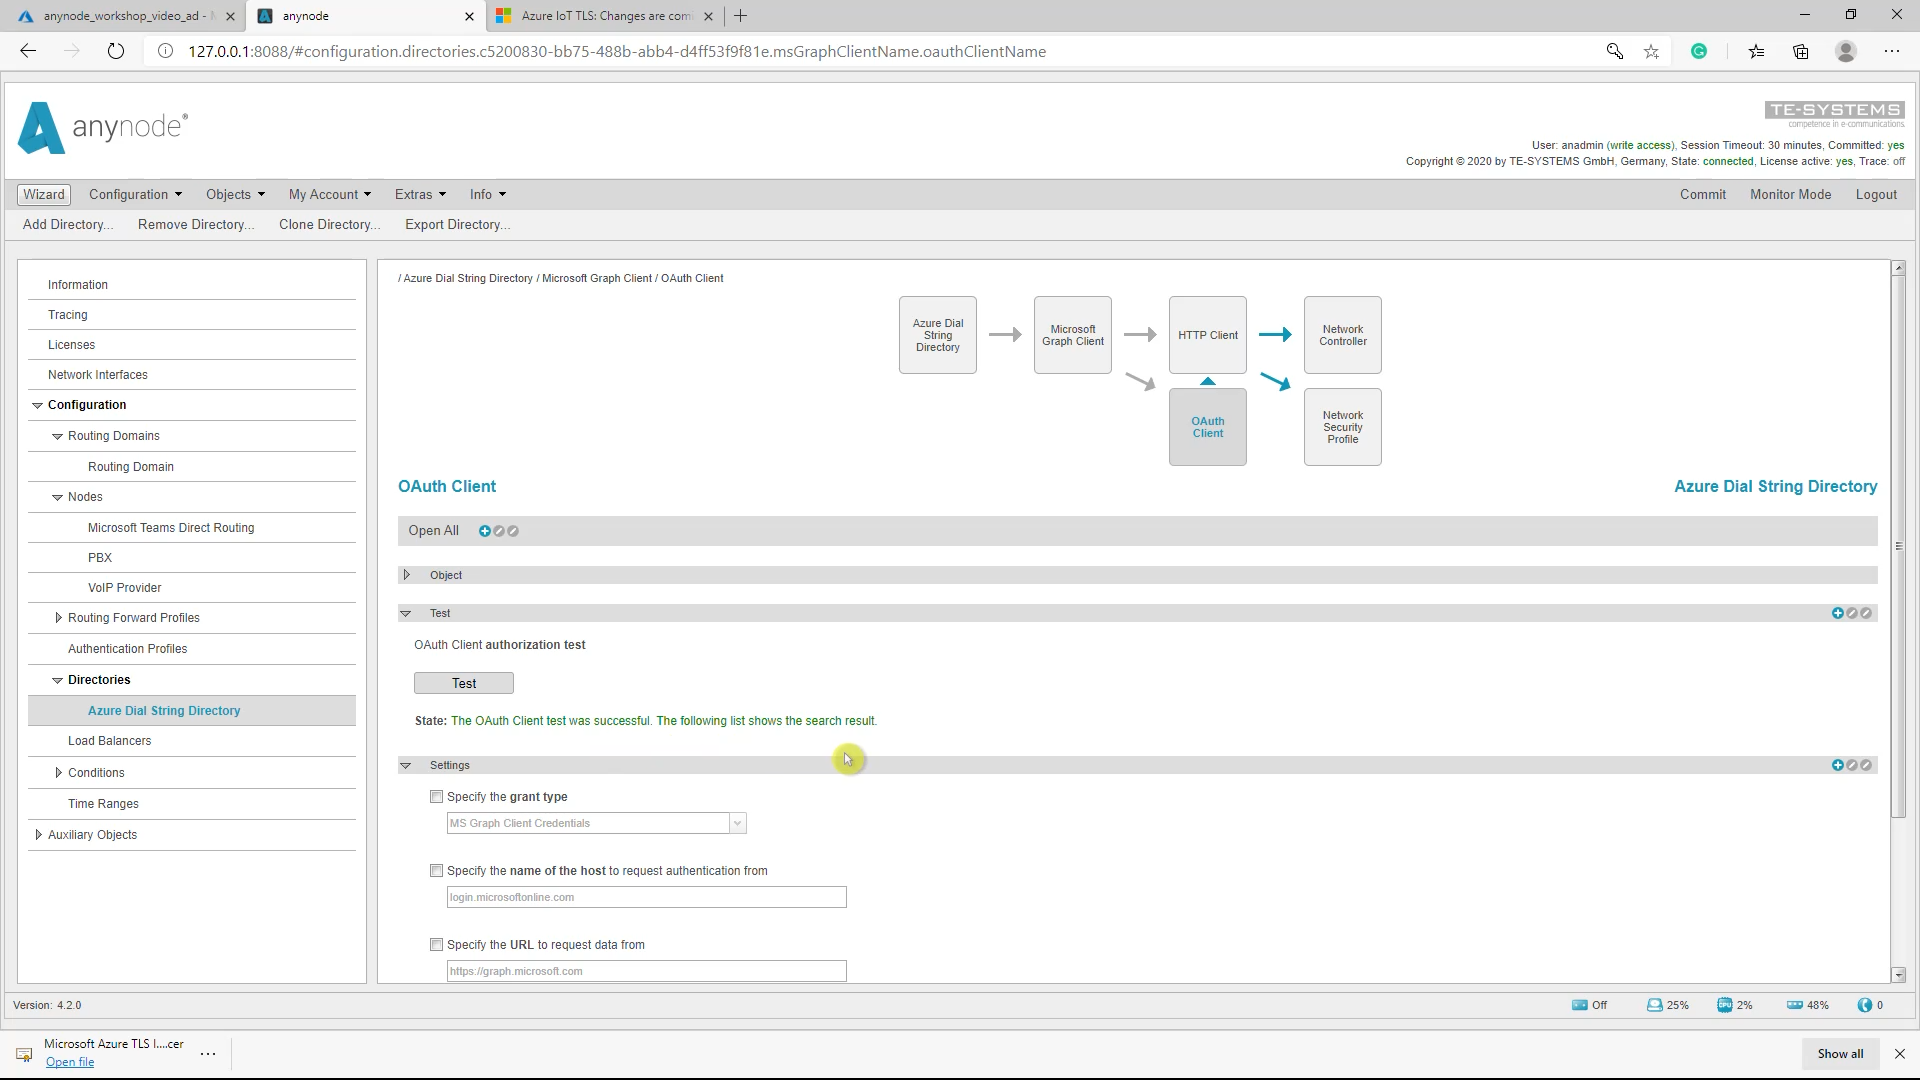
Task: Click the Microsoft Graph Client diagram node
Action: [1073, 335]
